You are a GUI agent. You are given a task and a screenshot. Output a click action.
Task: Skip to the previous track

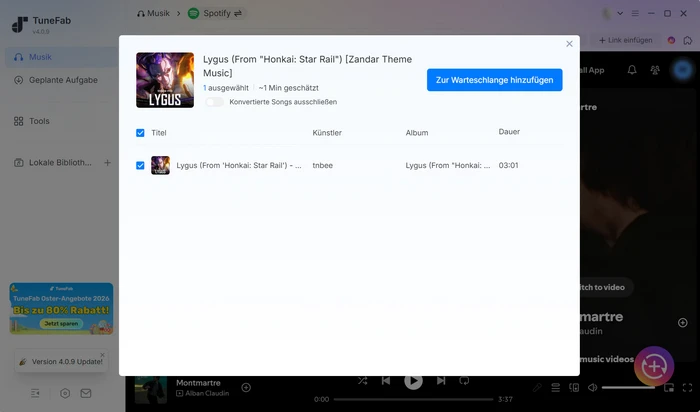386,381
